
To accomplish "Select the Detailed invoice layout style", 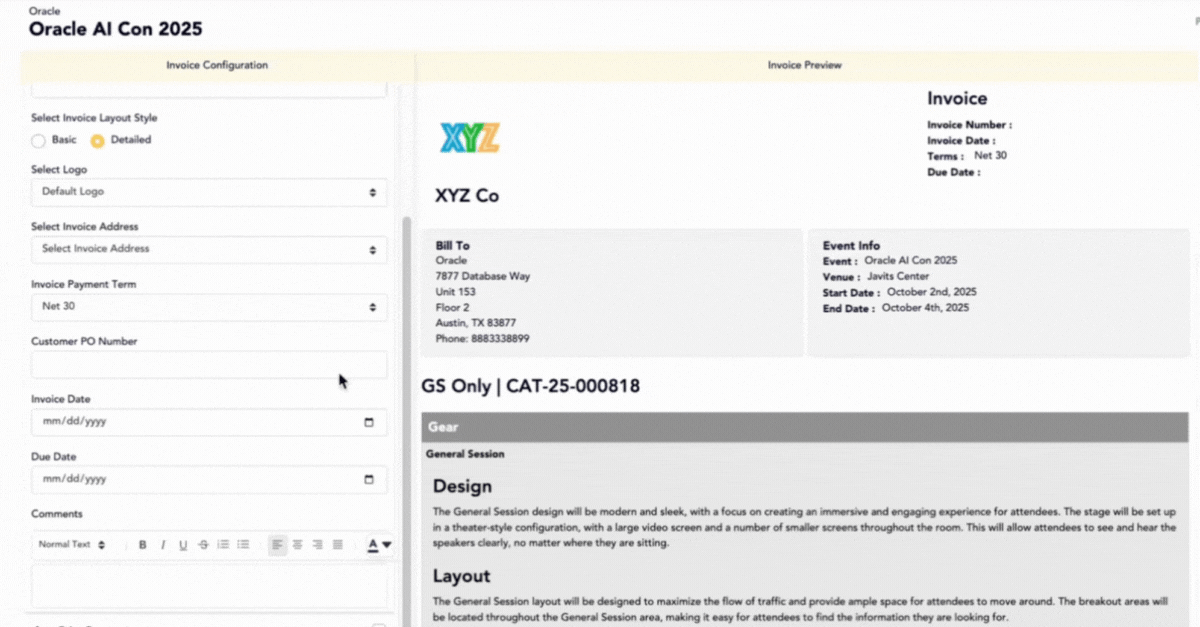I will point(97,141).
